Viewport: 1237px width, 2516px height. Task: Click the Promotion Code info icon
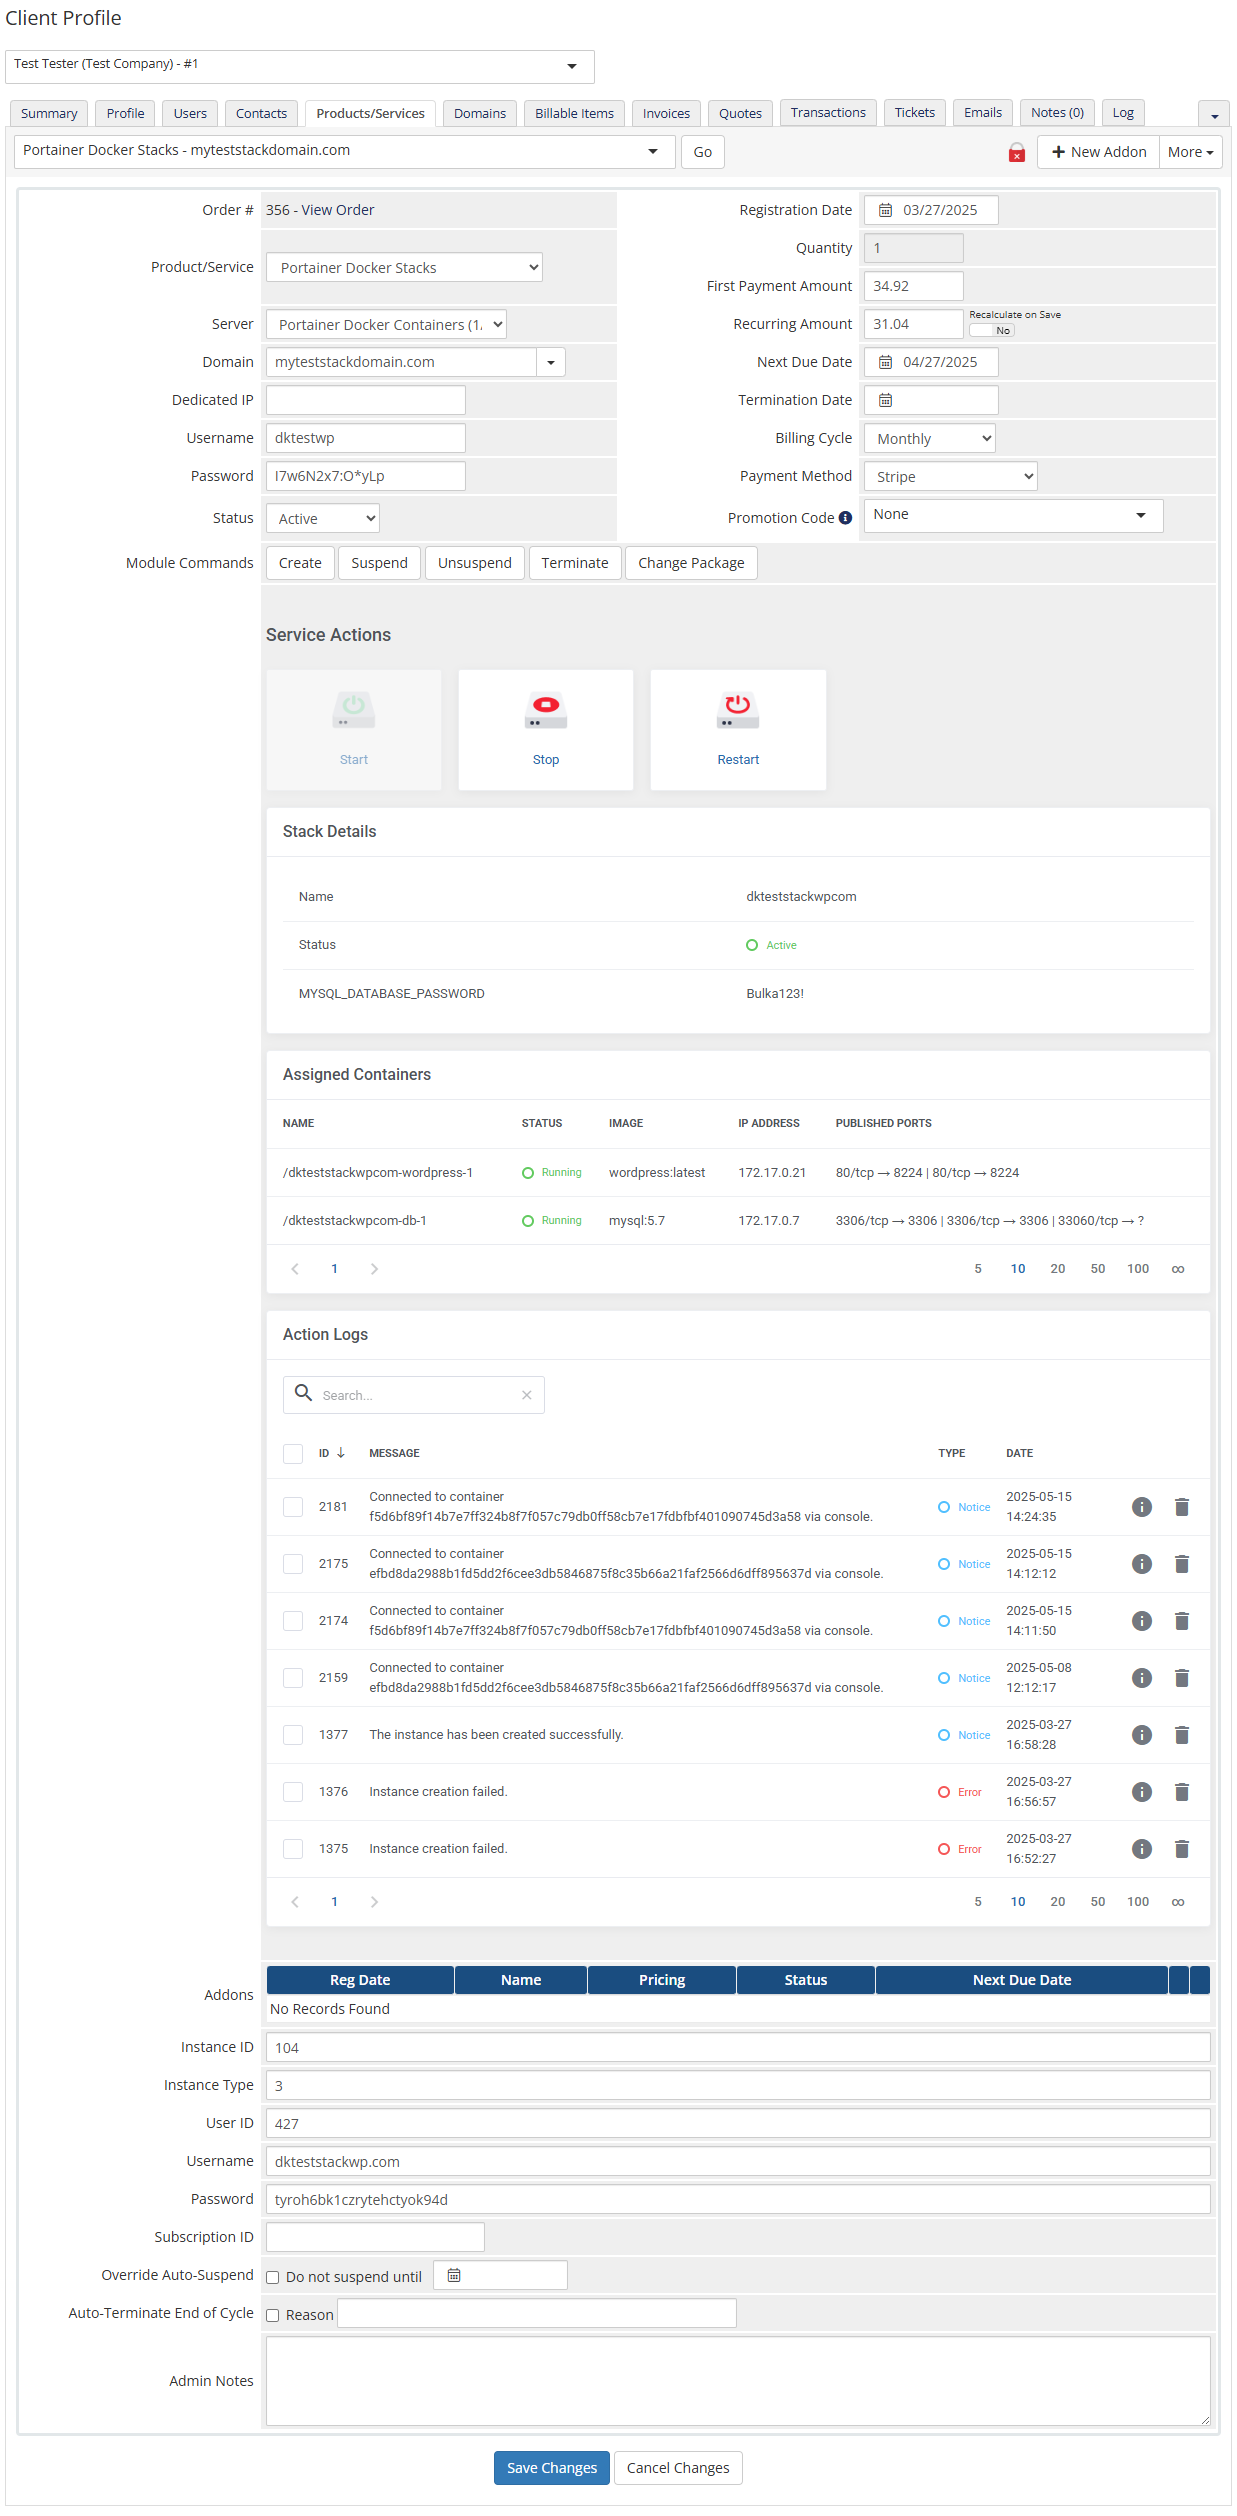coord(845,518)
